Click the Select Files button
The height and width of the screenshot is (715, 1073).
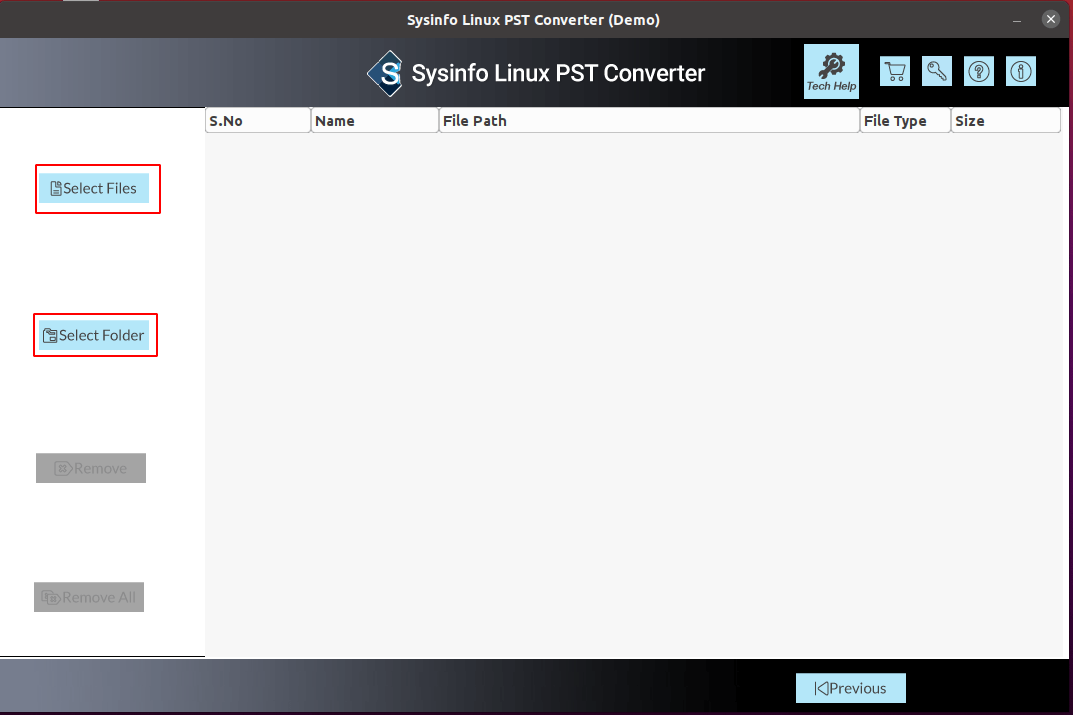pos(94,188)
